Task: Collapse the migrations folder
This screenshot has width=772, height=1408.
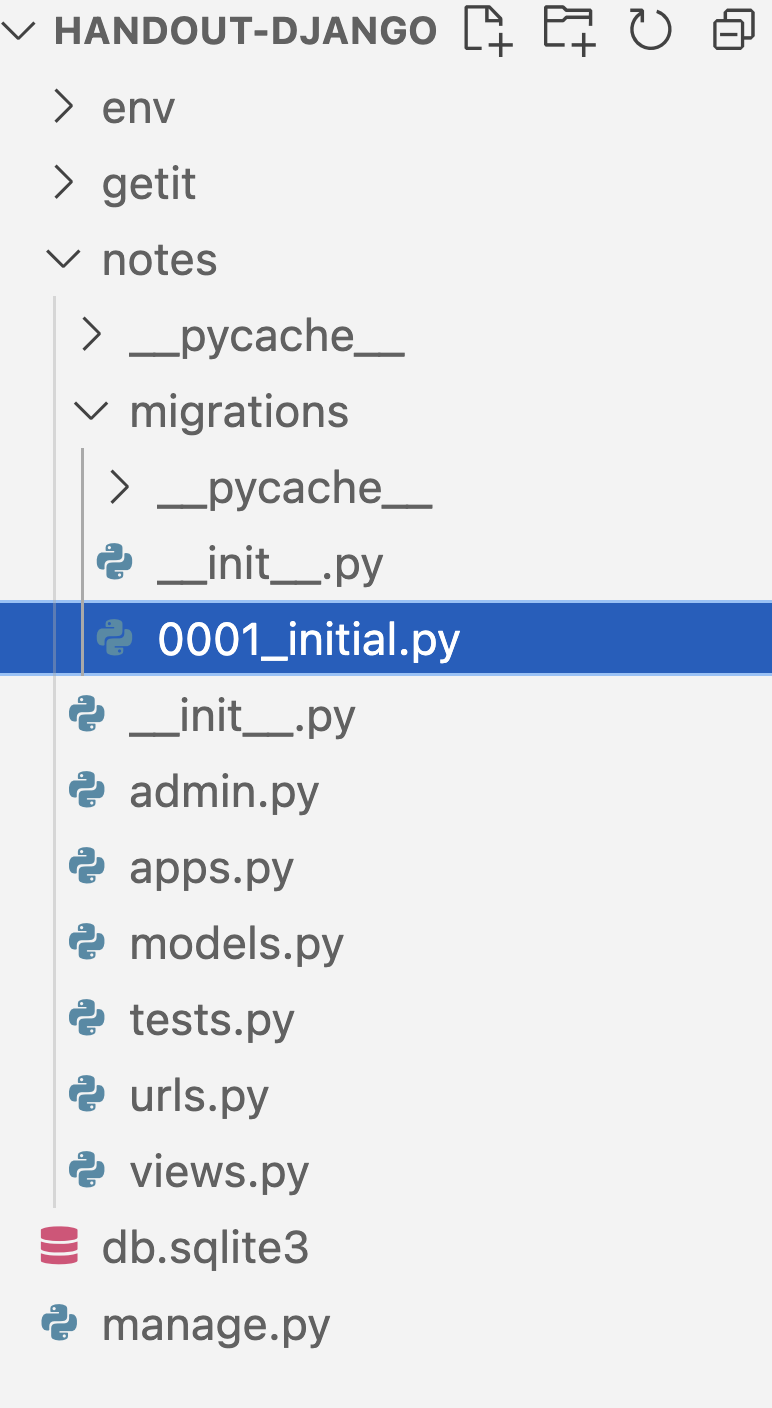Action: click(x=92, y=411)
